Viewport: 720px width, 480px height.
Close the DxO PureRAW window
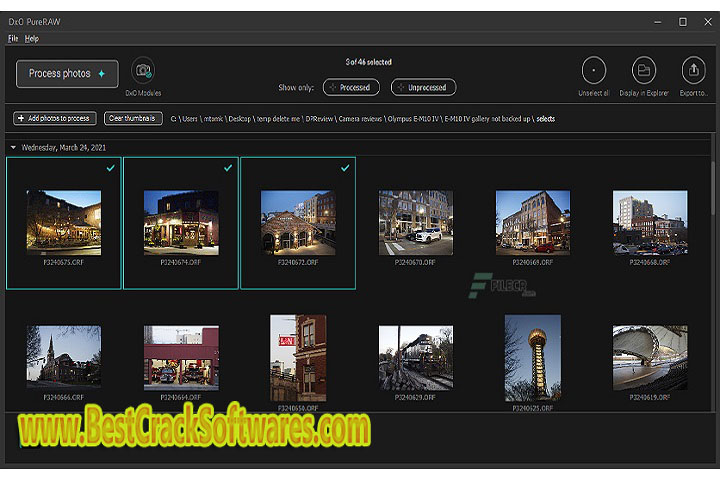(x=708, y=22)
